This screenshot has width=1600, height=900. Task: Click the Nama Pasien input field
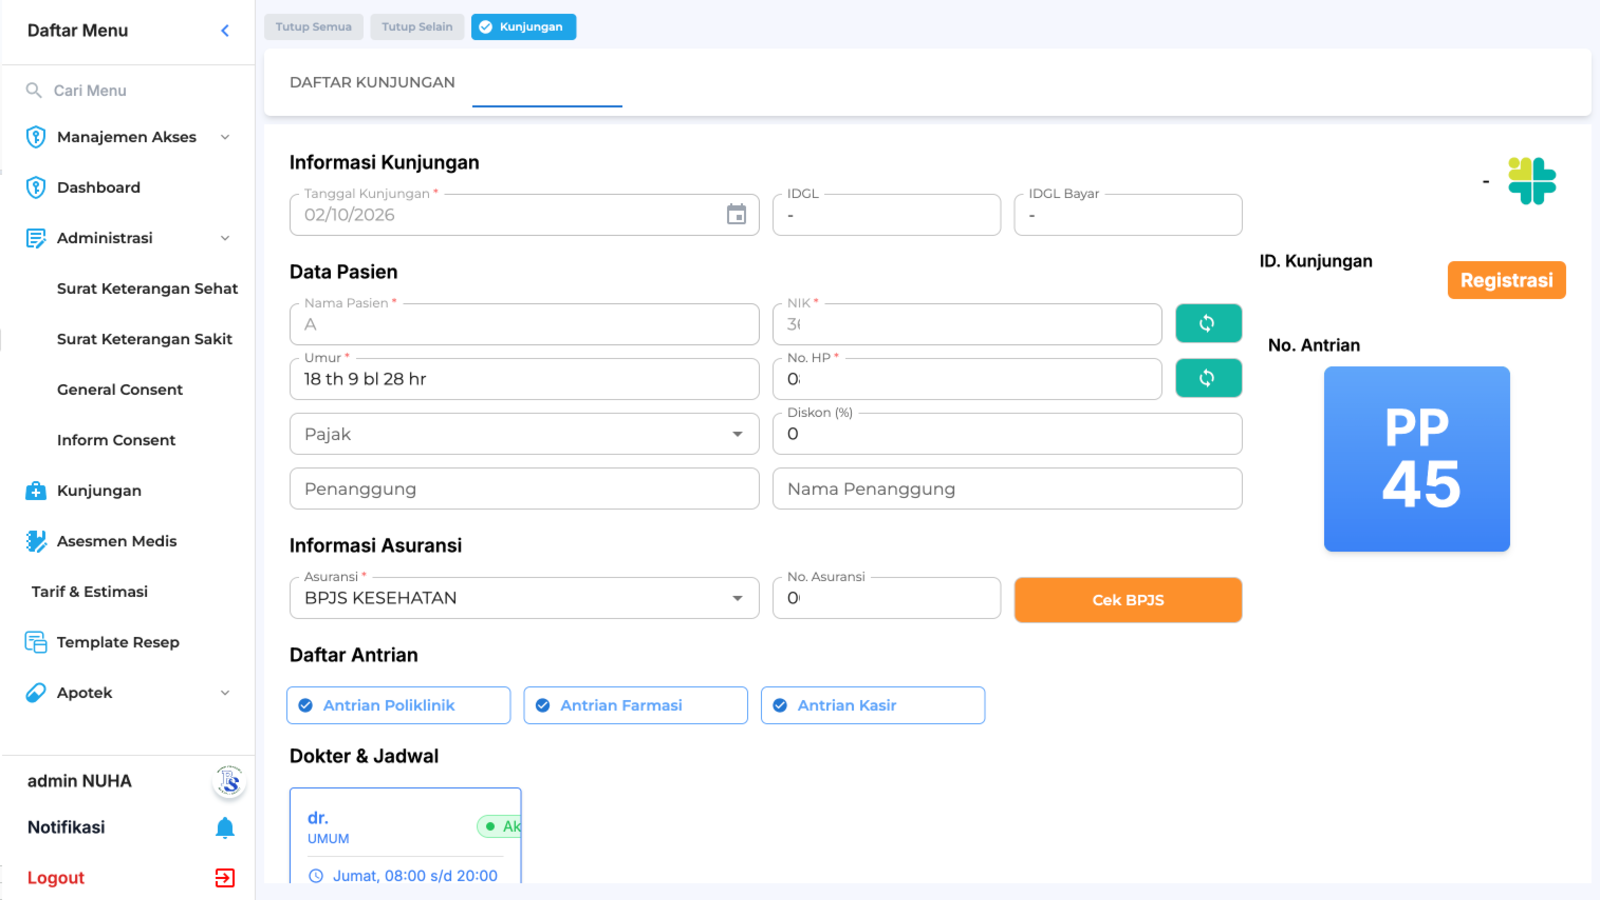click(524, 324)
